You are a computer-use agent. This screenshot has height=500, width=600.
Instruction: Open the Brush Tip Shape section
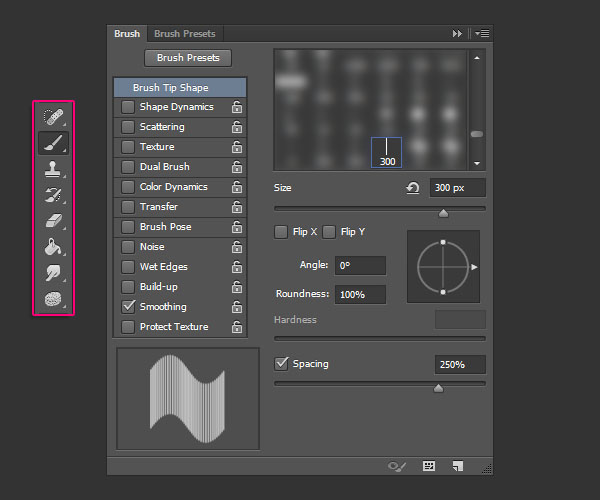[x=170, y=88]
